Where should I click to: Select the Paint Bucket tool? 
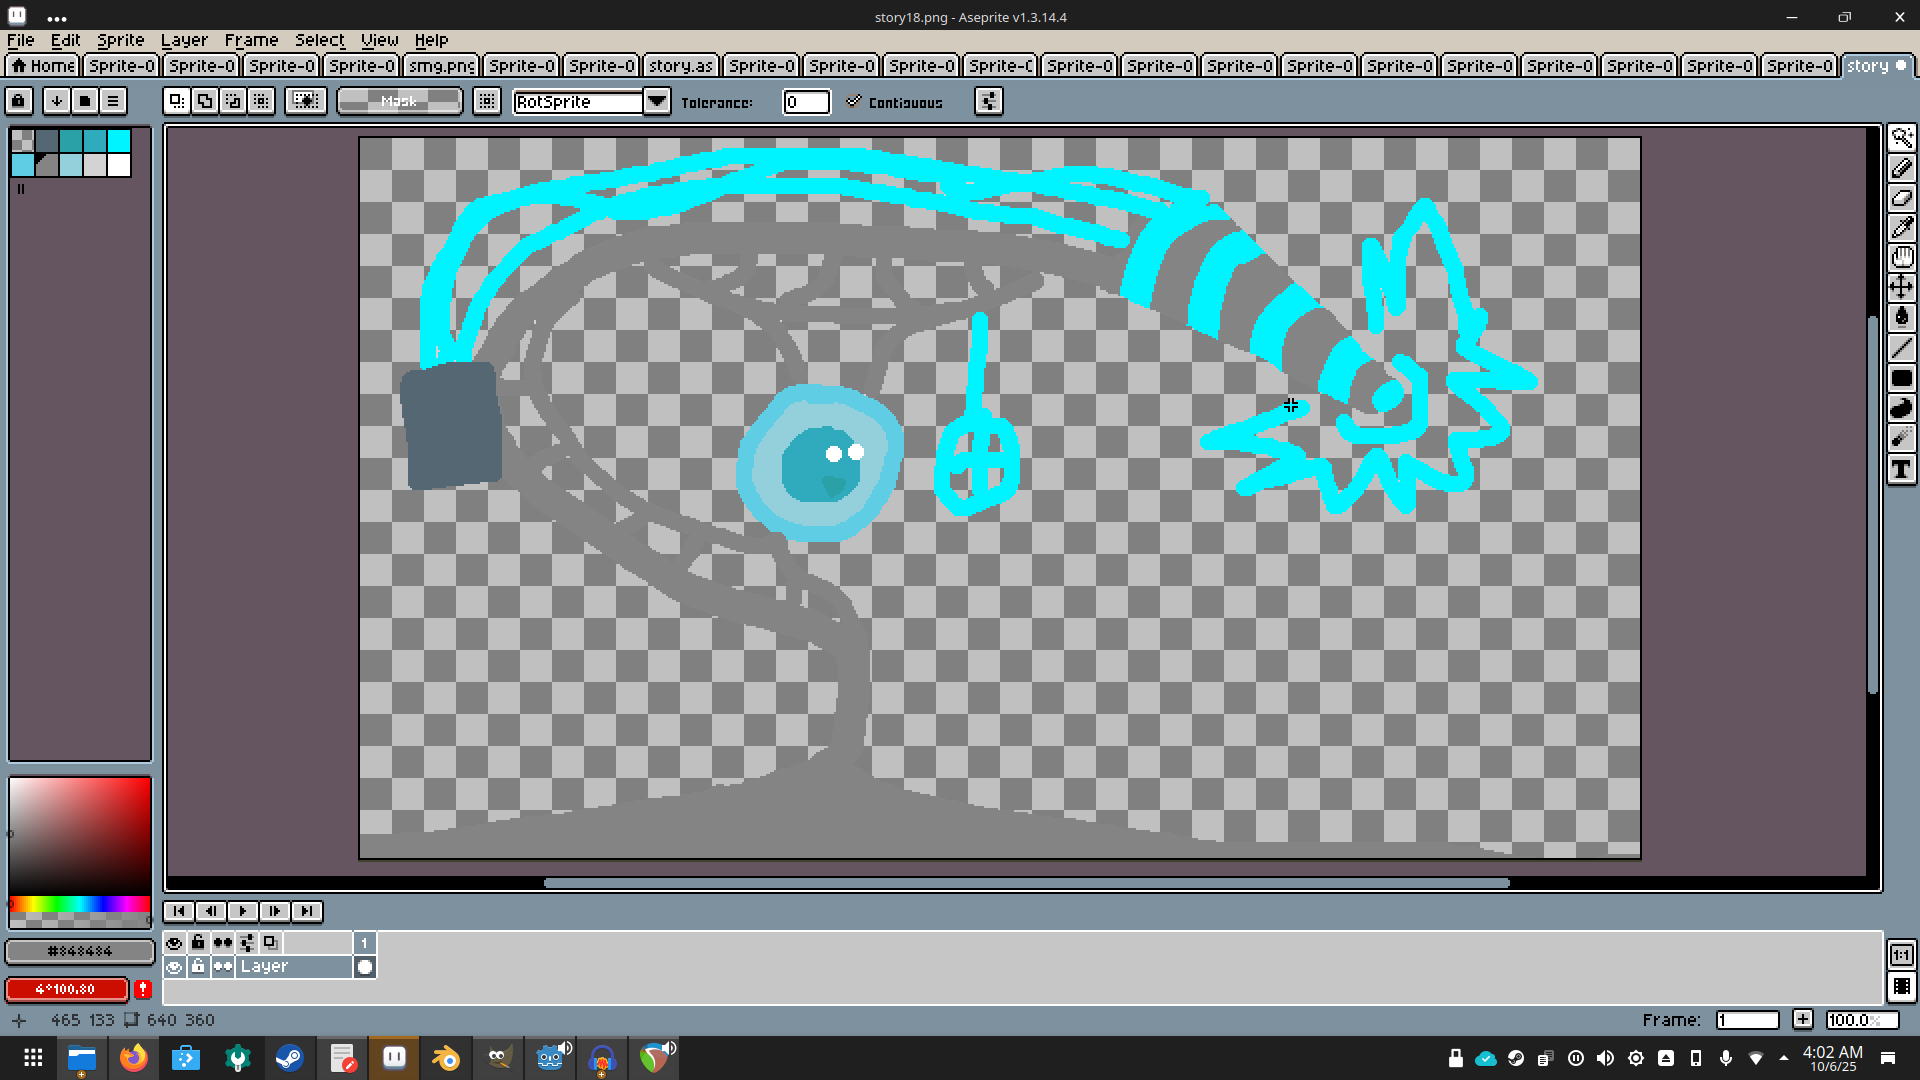(1901, 318)
